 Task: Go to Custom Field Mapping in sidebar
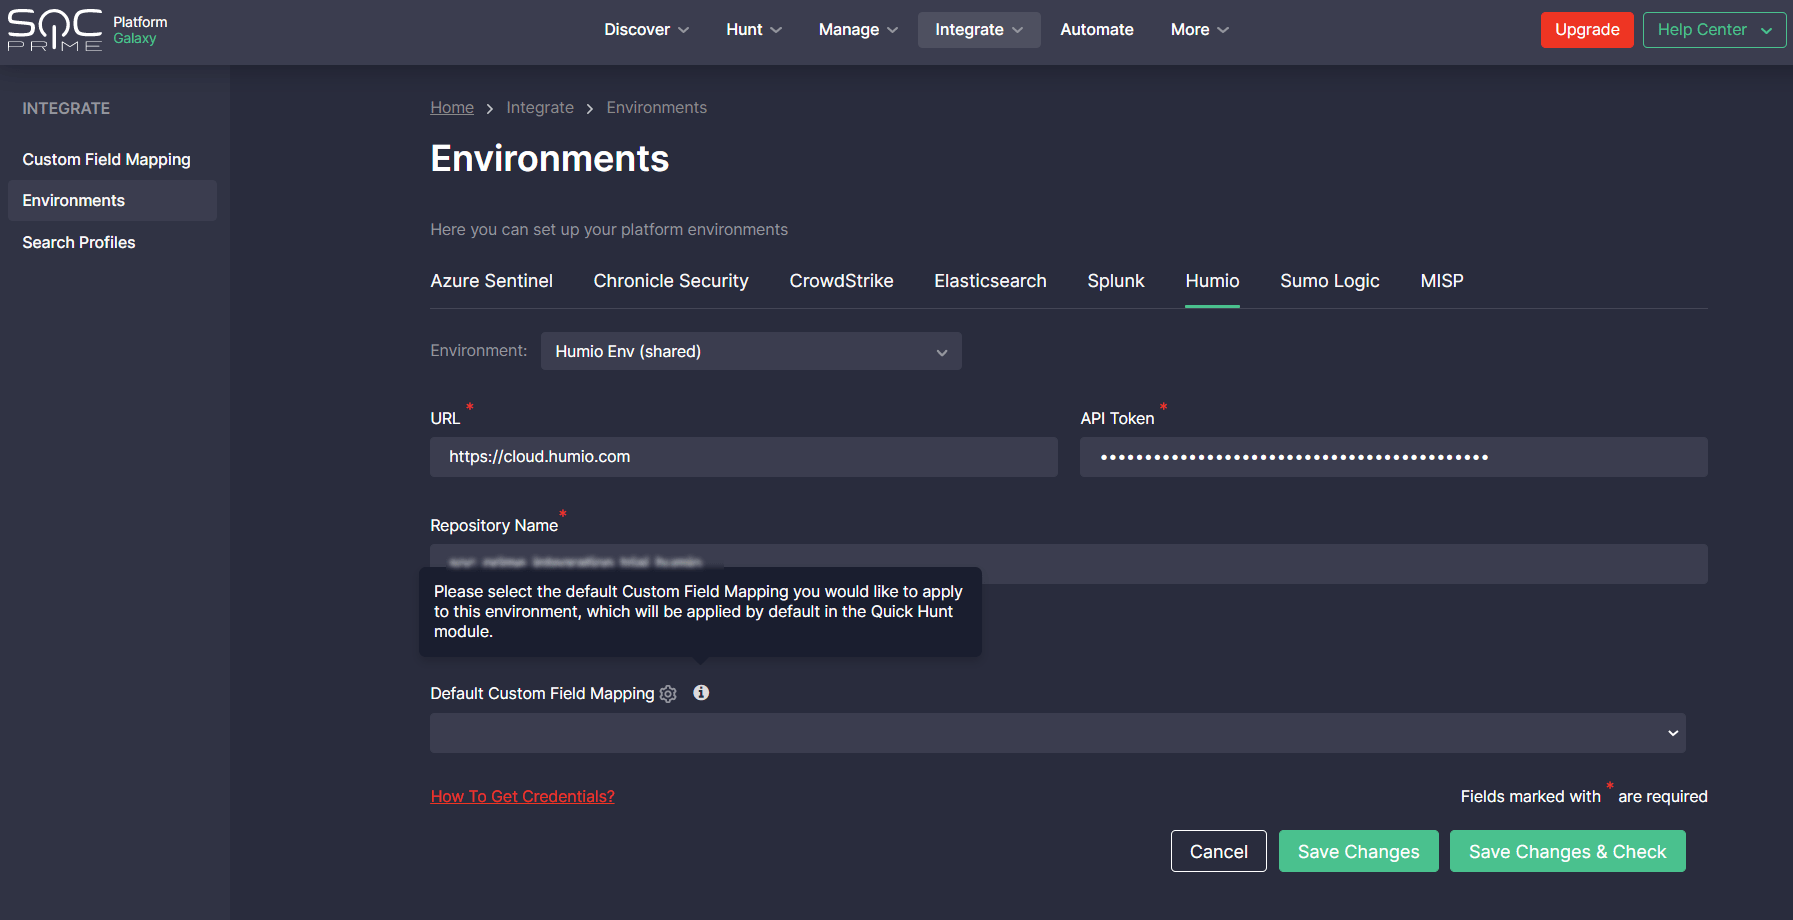[107, 159]
